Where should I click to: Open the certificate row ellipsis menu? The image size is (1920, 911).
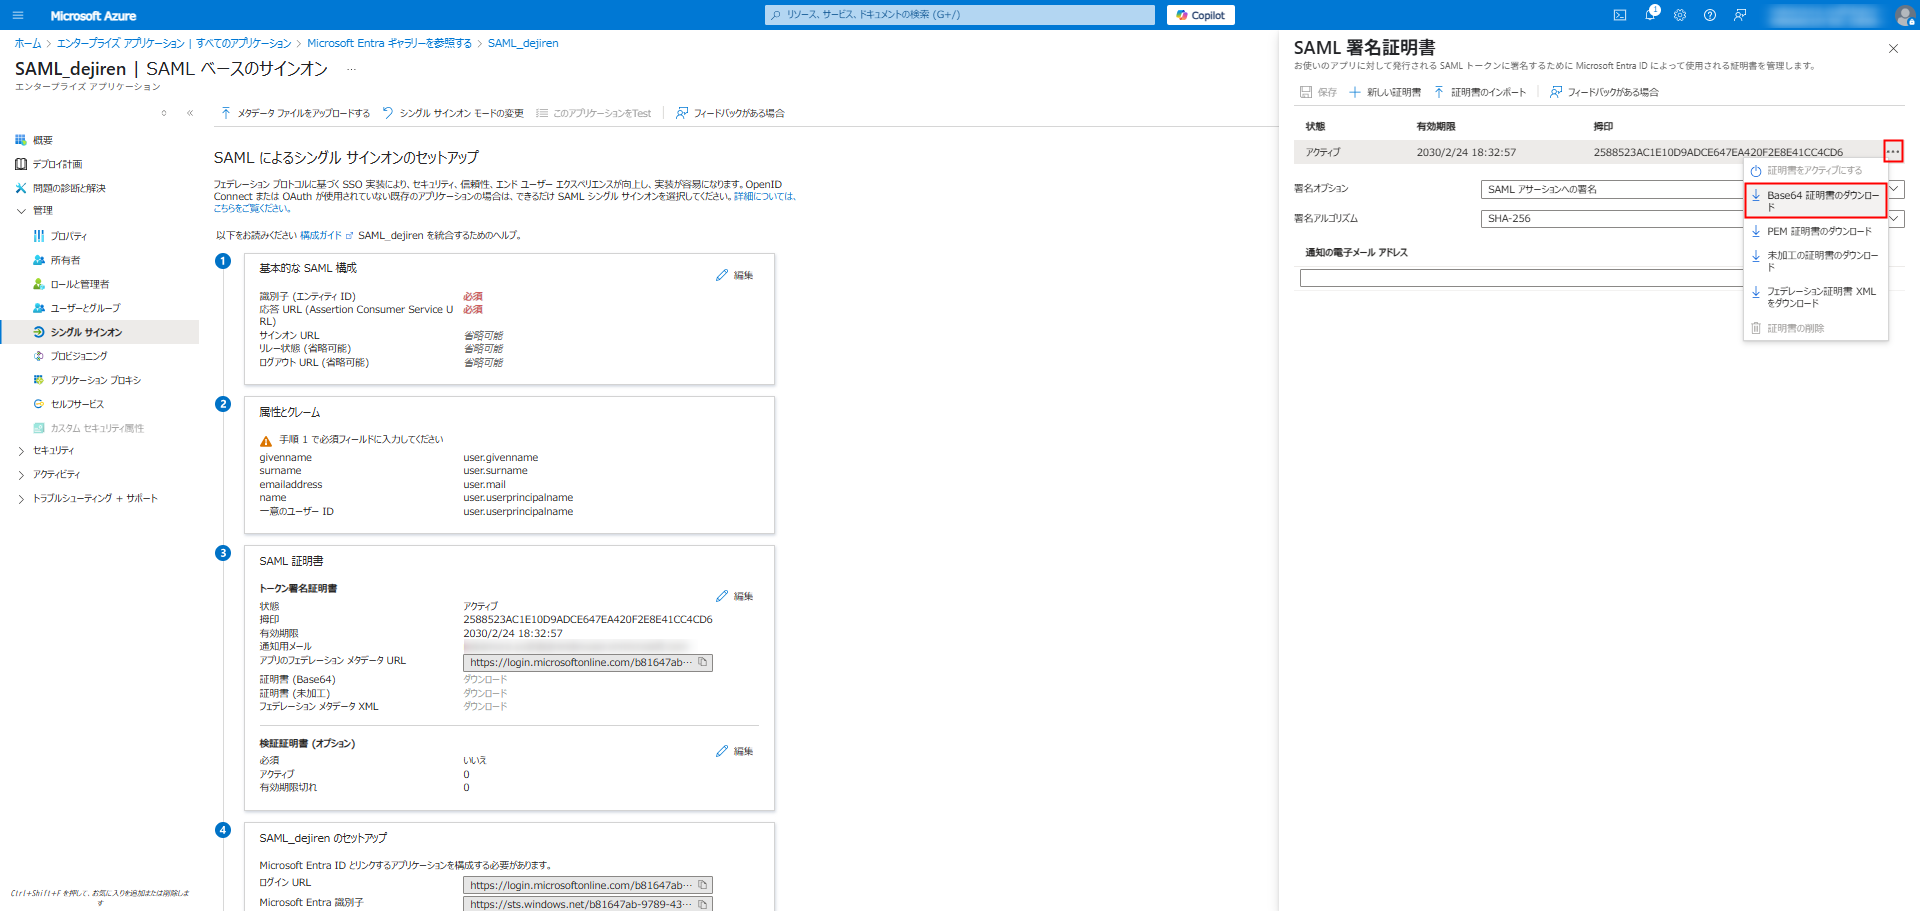(1893, 152)
